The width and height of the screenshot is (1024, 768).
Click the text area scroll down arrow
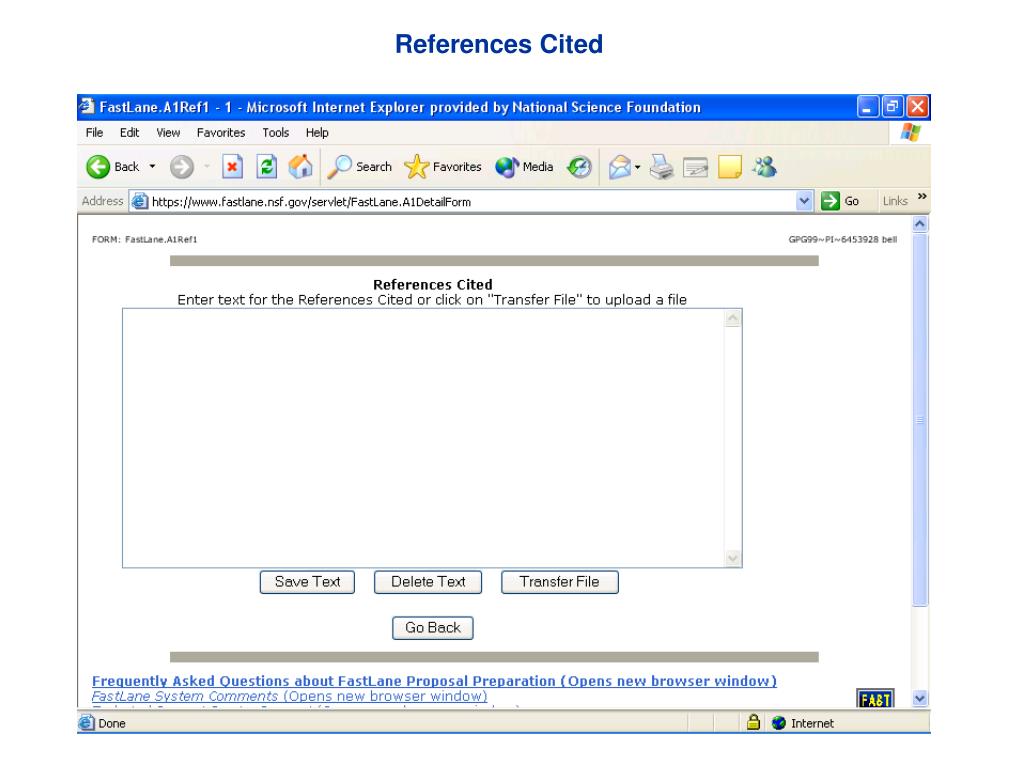[733, 558]
